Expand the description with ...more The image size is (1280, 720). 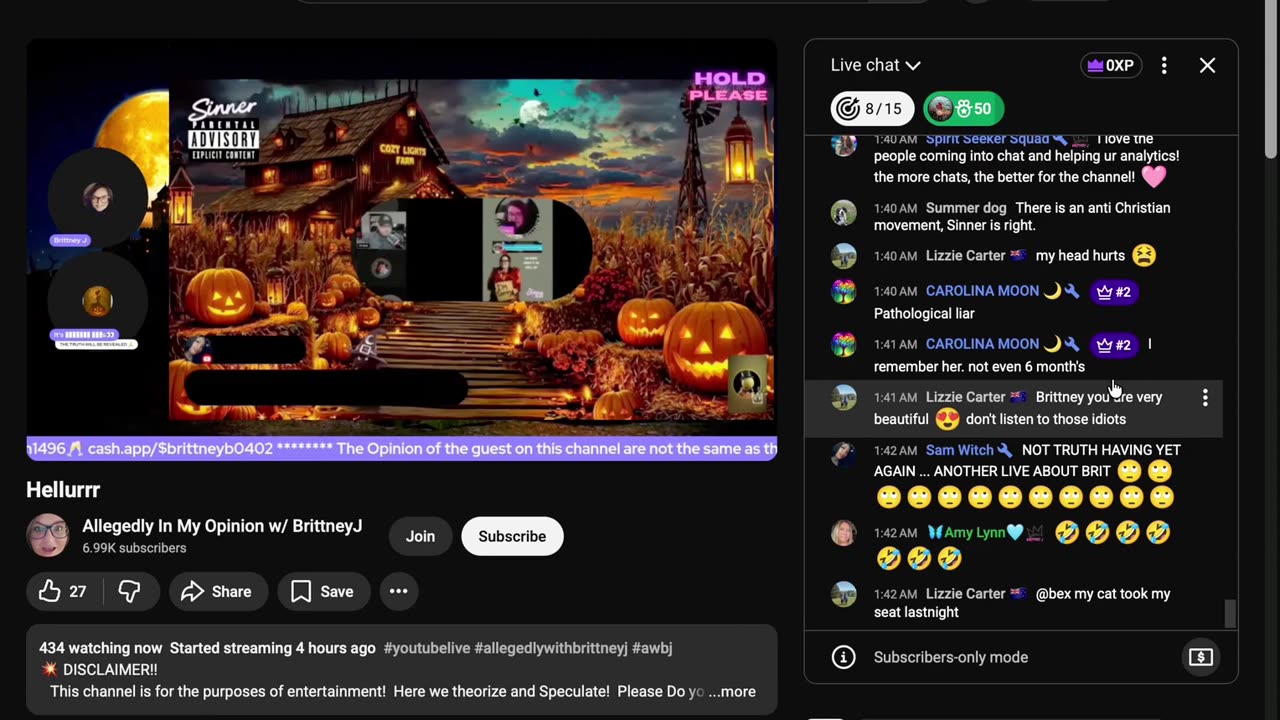click(x=733, y=692)
